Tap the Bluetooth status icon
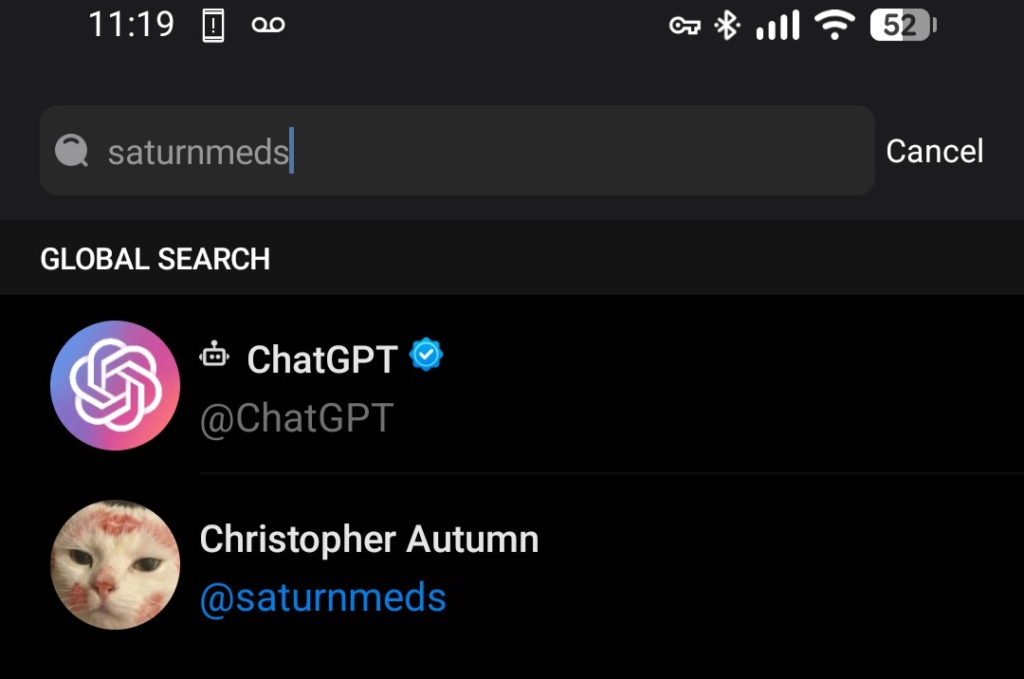The width and height of the screenshot is (1024, 679). pos(727,25)
